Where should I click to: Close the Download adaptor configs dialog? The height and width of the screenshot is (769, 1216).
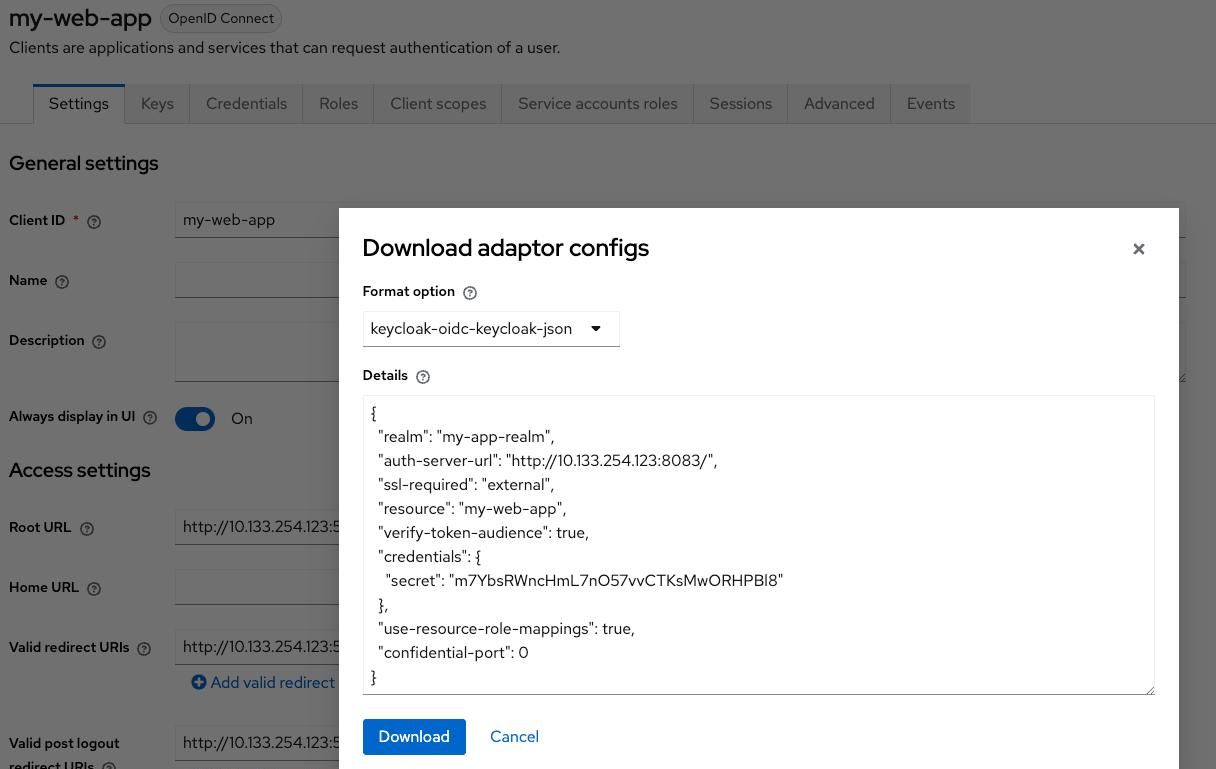tap(1138, 249)
